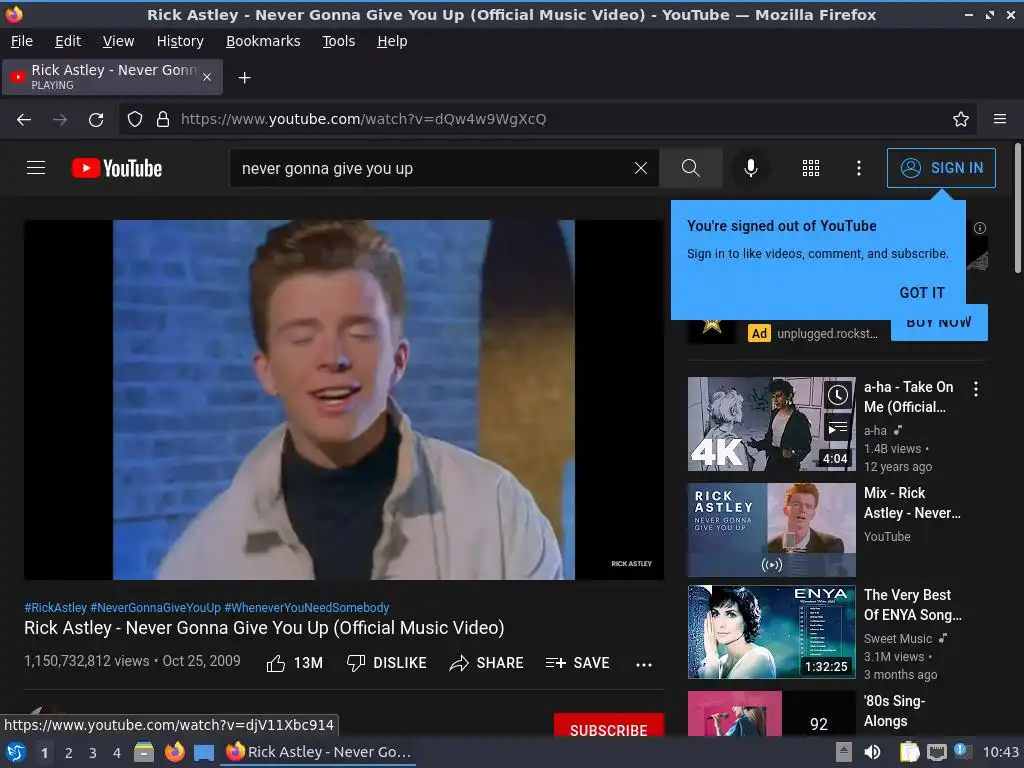
Task: Open the Bookmarks menu
Action: pyautogui.click(x=263, y=41)
